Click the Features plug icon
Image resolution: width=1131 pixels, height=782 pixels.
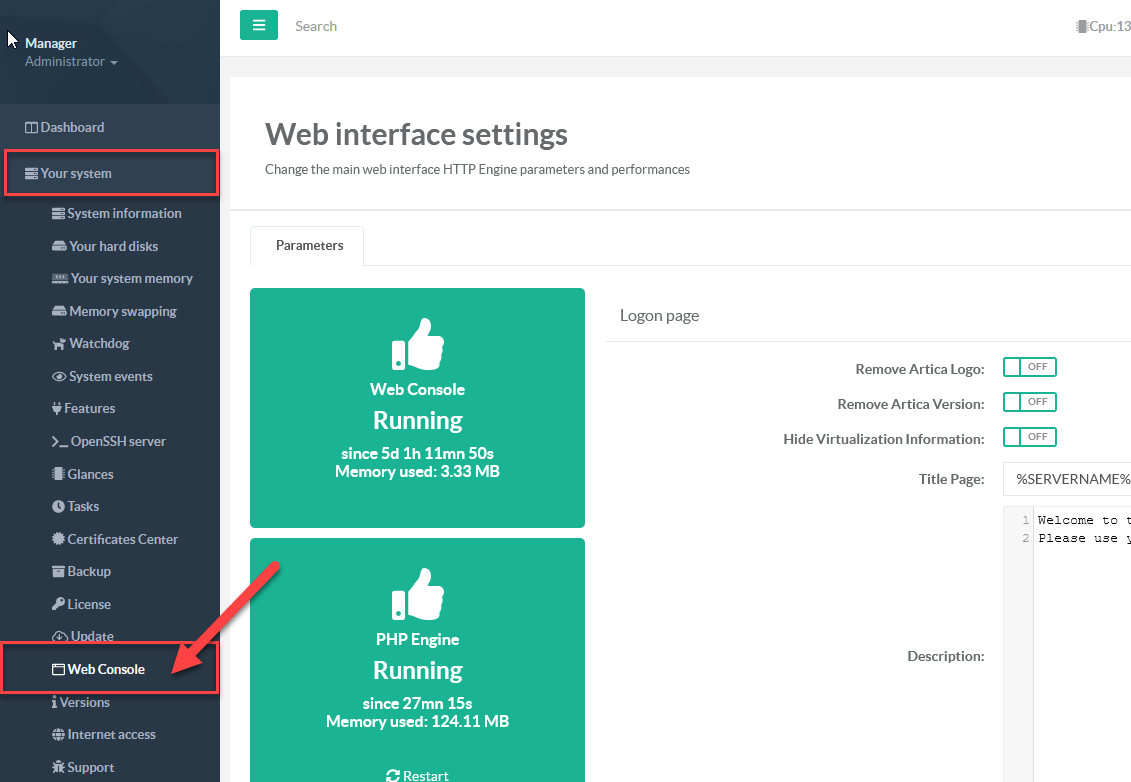tap(57, 409)
